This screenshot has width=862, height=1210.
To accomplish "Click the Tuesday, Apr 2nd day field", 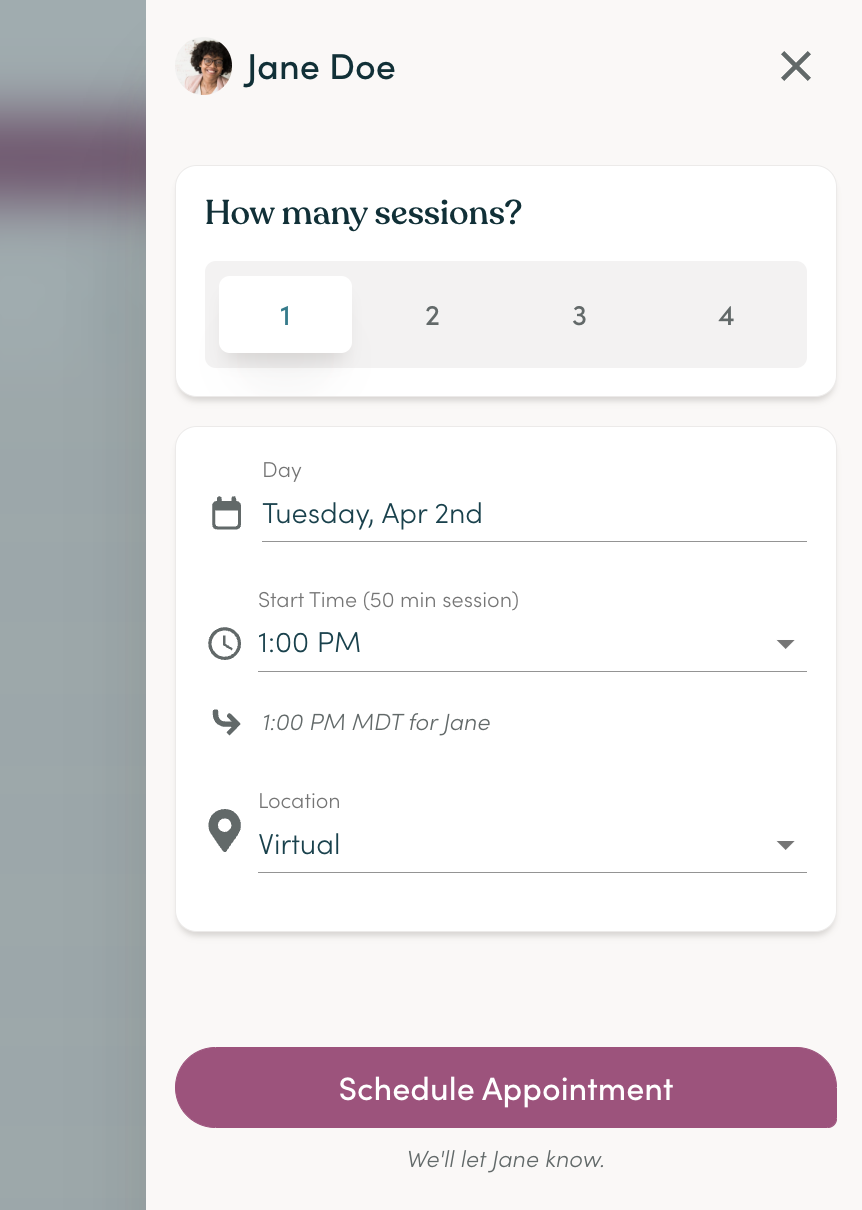I will click(x=534, y=514).
